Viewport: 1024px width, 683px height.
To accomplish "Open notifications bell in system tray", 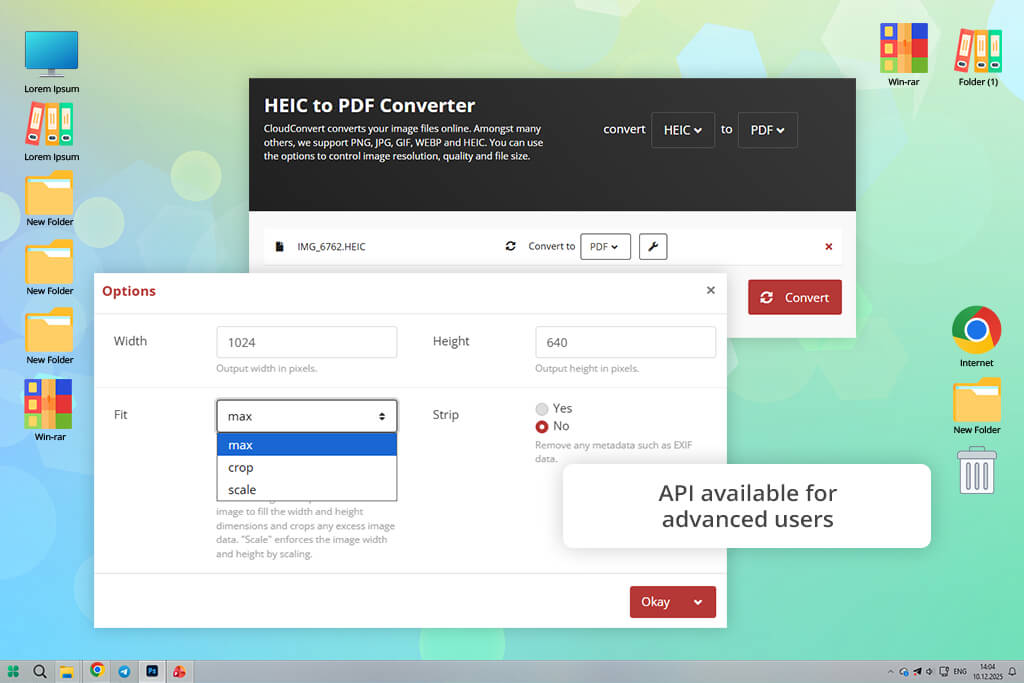I will 1012,671.
